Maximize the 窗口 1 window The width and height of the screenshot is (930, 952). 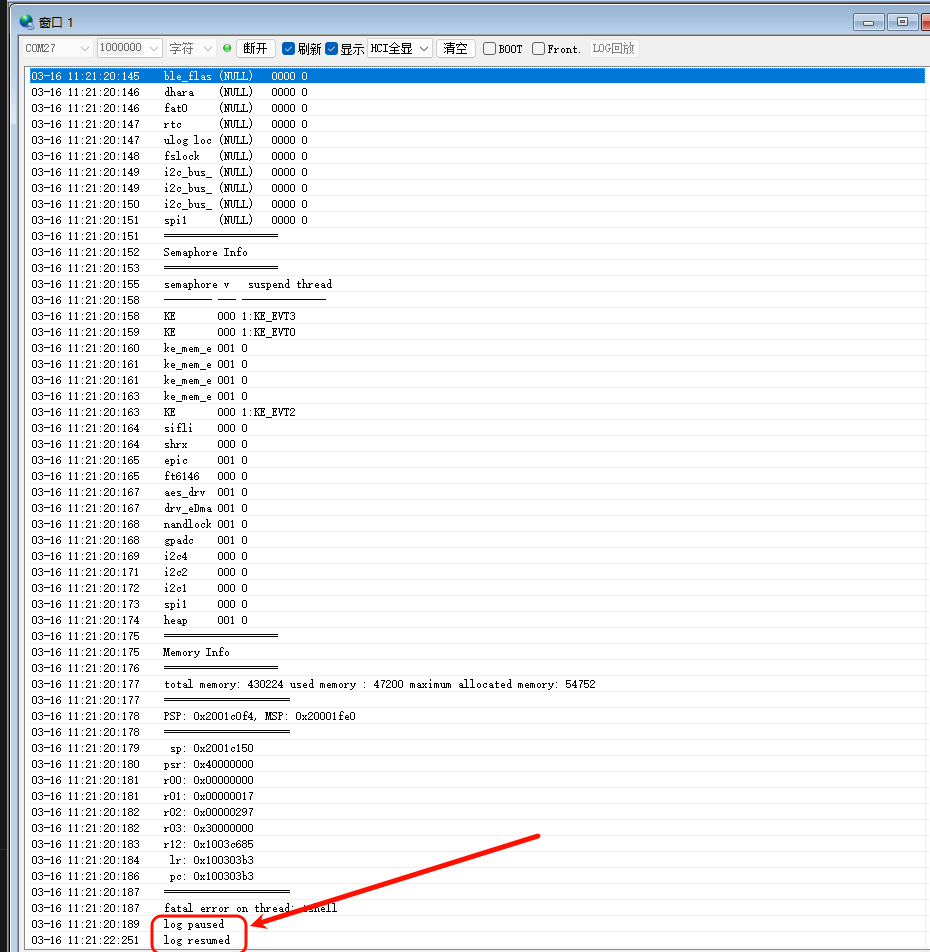point(902,22)
